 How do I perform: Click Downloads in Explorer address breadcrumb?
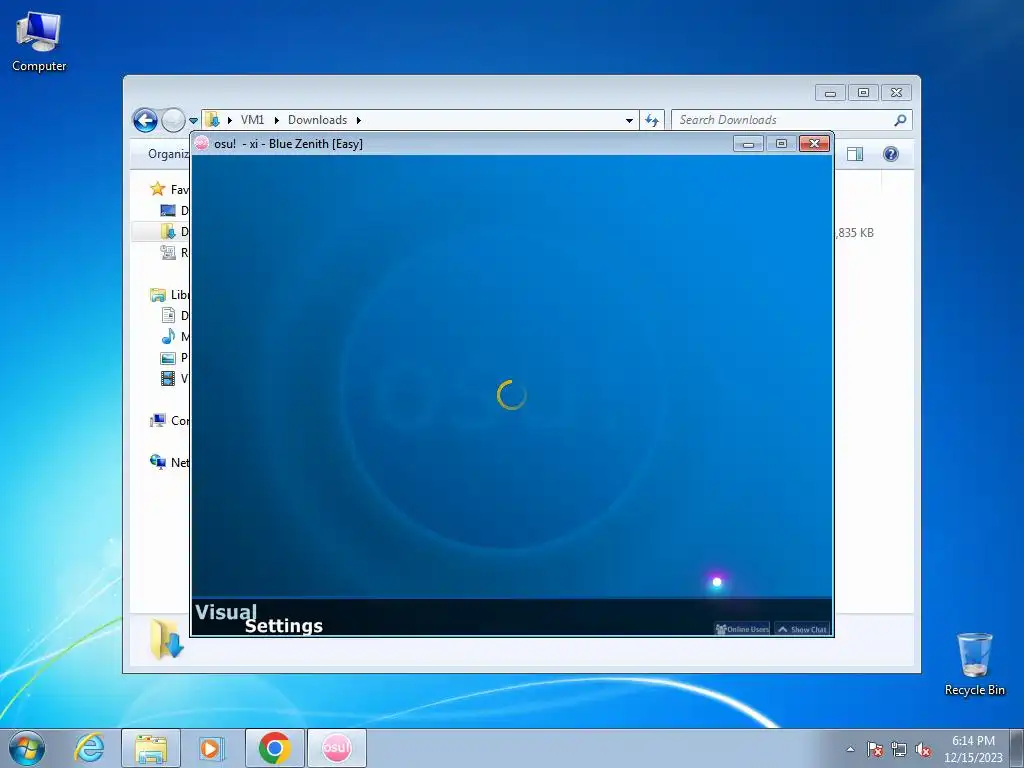(317, 120)
